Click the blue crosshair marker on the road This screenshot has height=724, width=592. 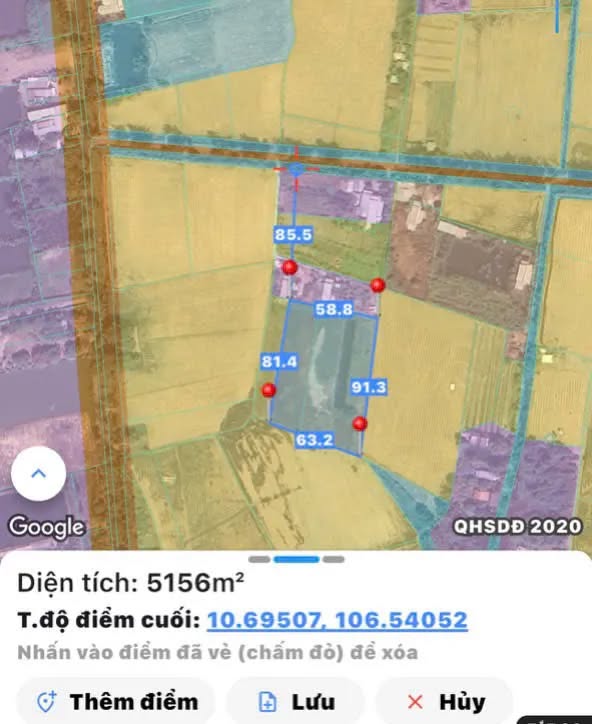point(296,169)
